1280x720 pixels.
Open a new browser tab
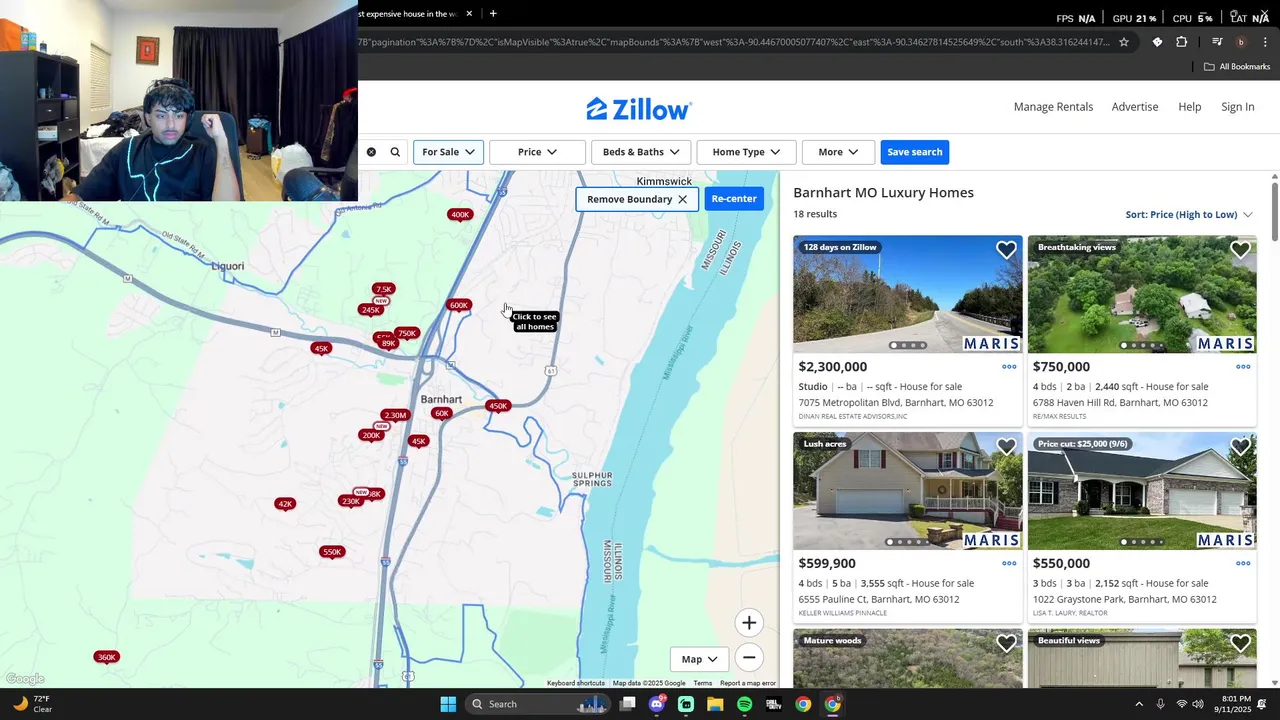tap(493, 14)
